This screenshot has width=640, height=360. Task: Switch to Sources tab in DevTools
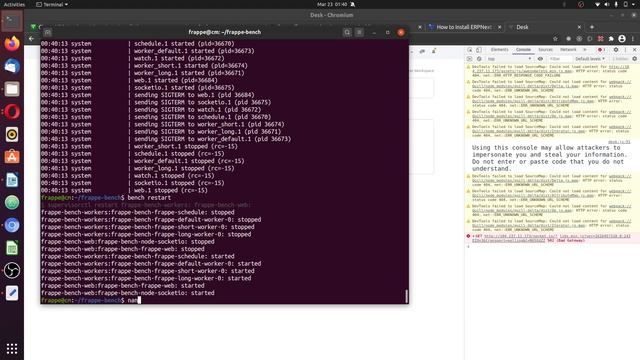[546, 50]
